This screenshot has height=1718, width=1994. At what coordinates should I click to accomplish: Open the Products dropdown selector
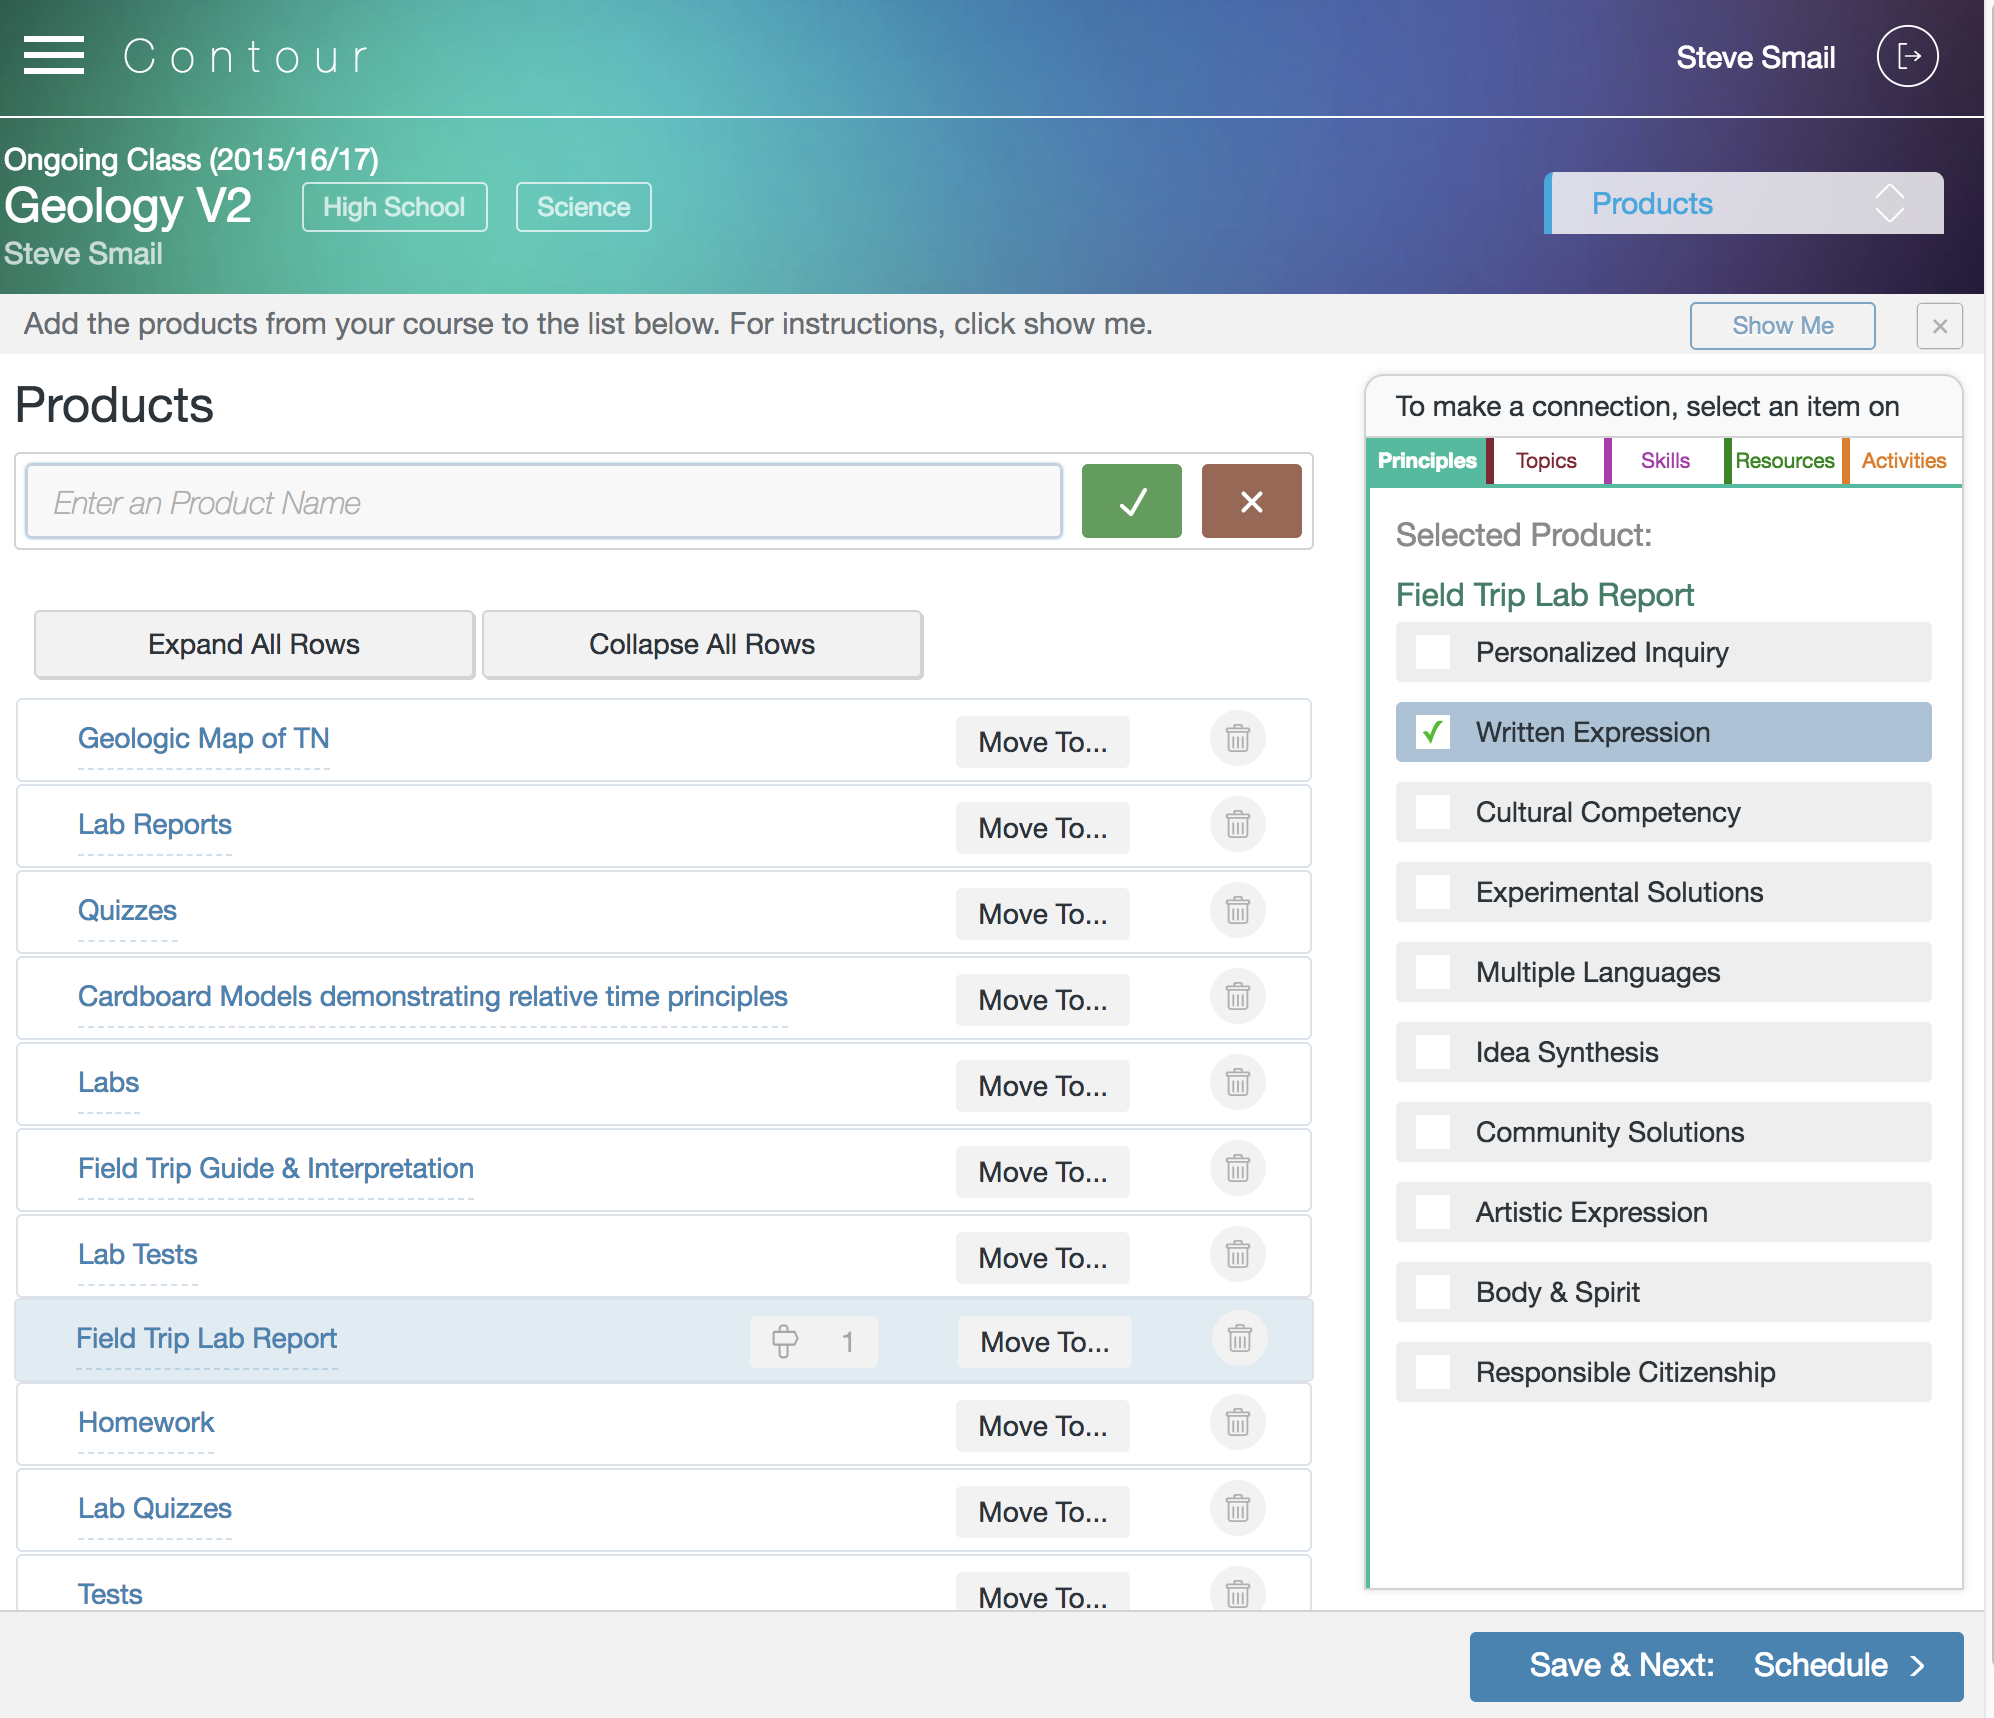[1745, 204]
